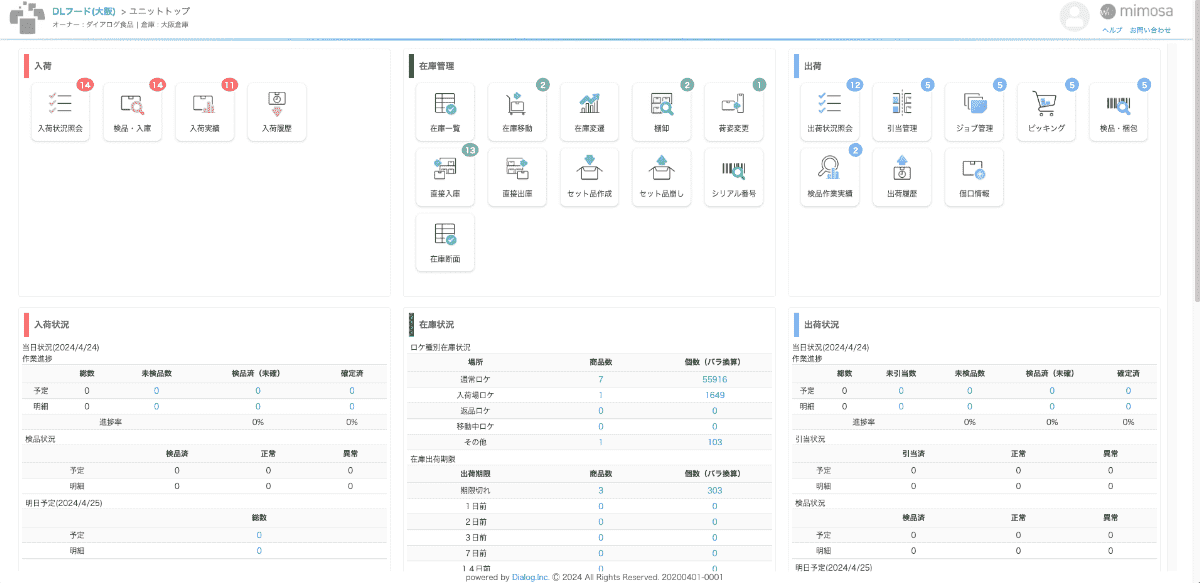Open the 出荷履歴 shipping history tile
Screen dimensions: 1200x583
click(902, 177)
